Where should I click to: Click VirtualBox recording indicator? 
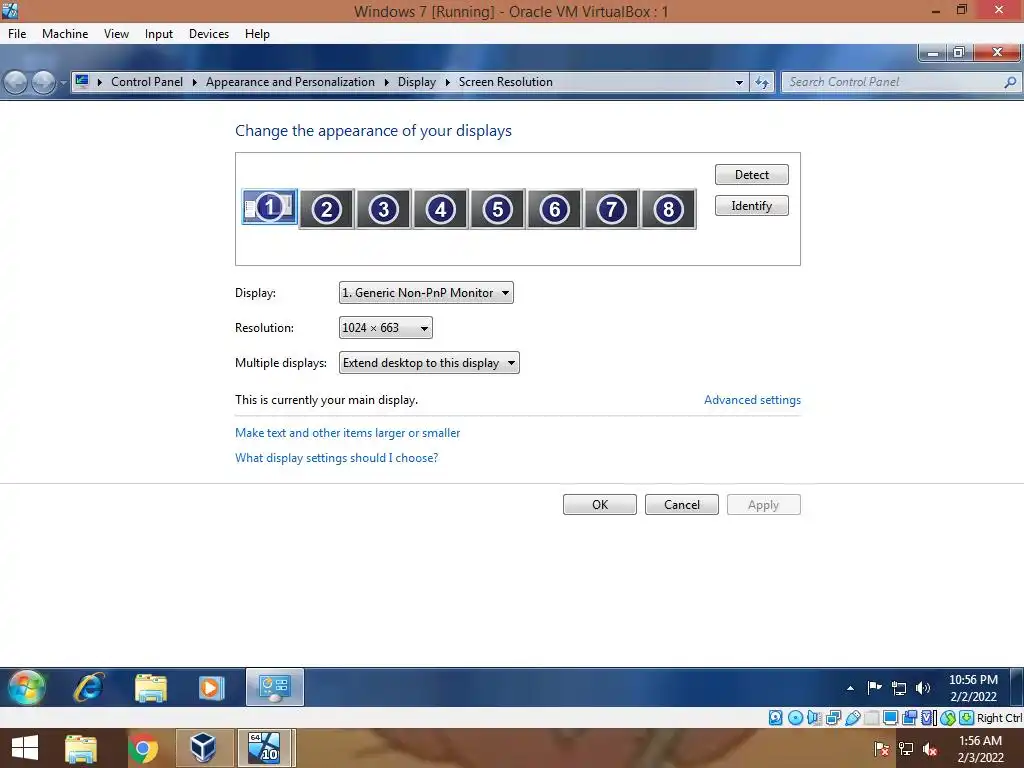click(x=909, y=718)
